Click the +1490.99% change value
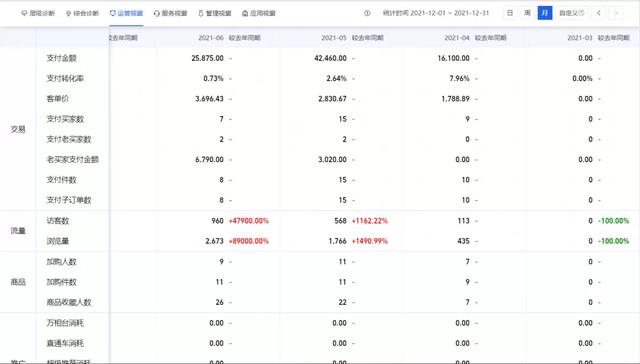 (x=370, y=241)
